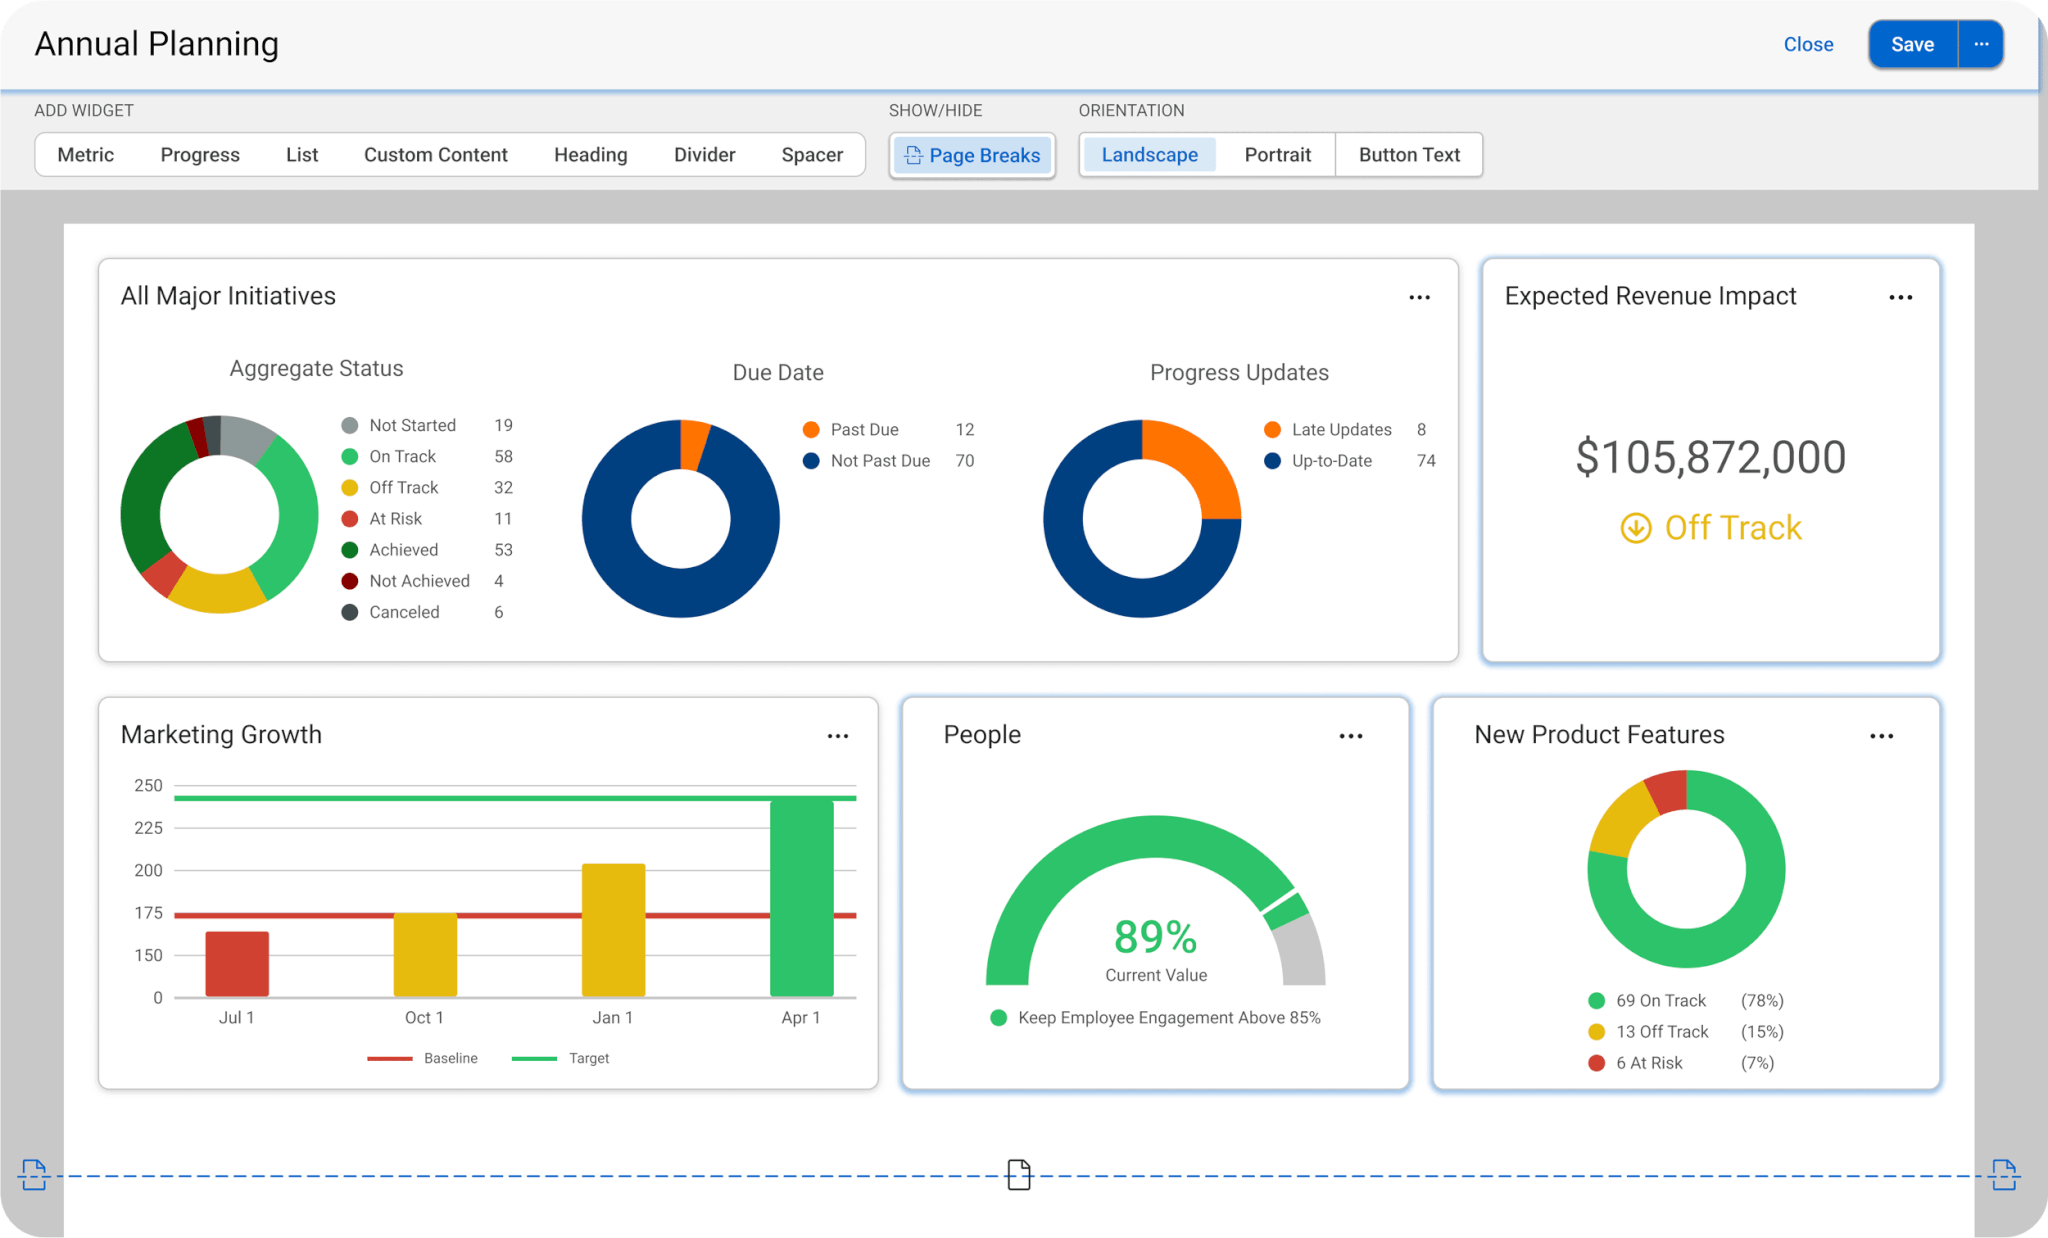
Task: Close the Annual Planning report
Action: (1808, 42)
